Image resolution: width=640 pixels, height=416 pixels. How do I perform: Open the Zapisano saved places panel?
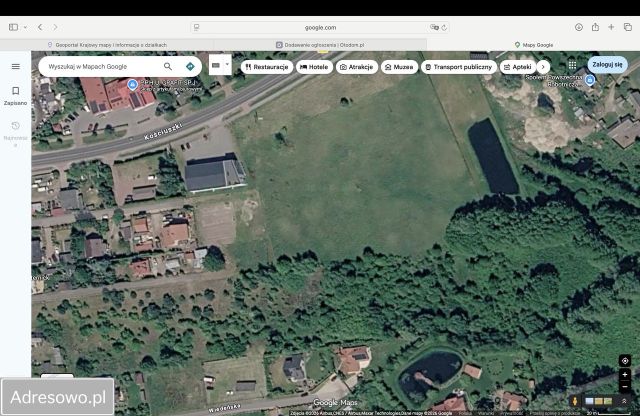(x=16, y=96)
